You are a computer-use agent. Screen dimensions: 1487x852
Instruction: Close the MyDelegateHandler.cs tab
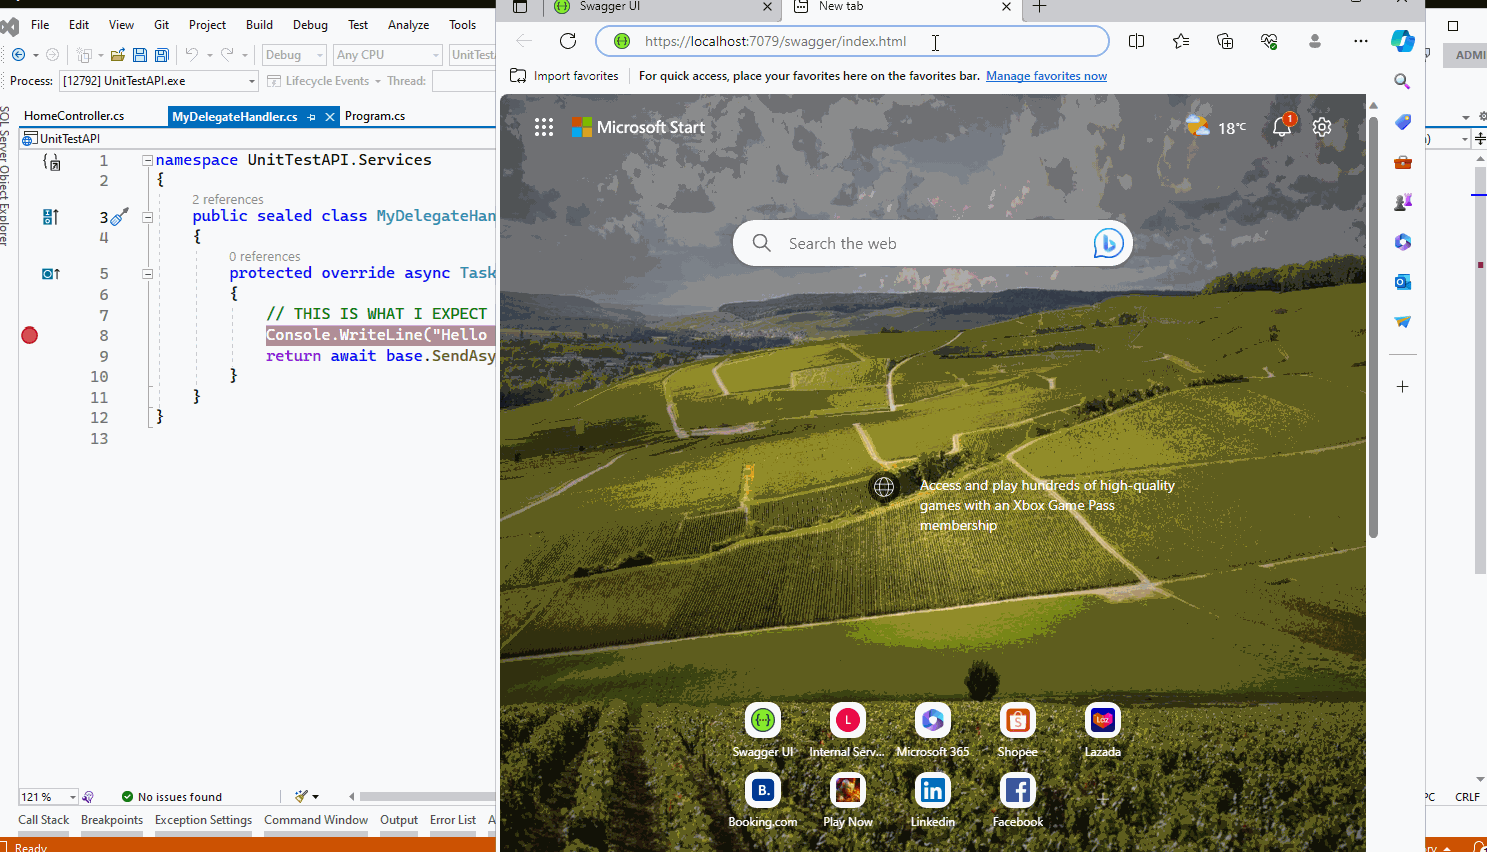tap(329, 117)
